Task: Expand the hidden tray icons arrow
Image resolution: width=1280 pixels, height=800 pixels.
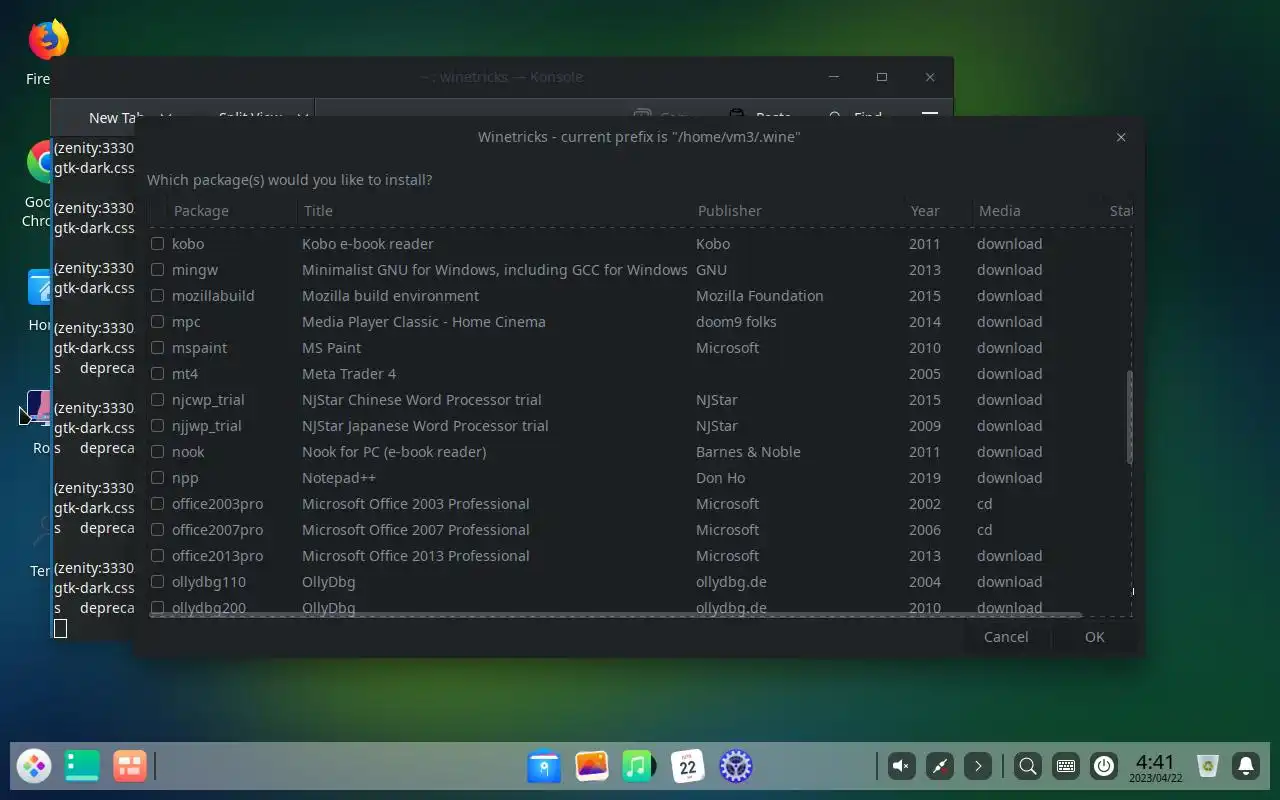Action: point(978,767)
